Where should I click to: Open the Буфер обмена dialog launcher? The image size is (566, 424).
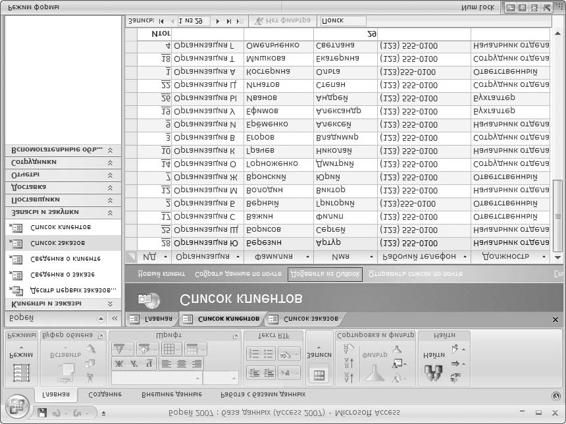click(x=101, y=336)
